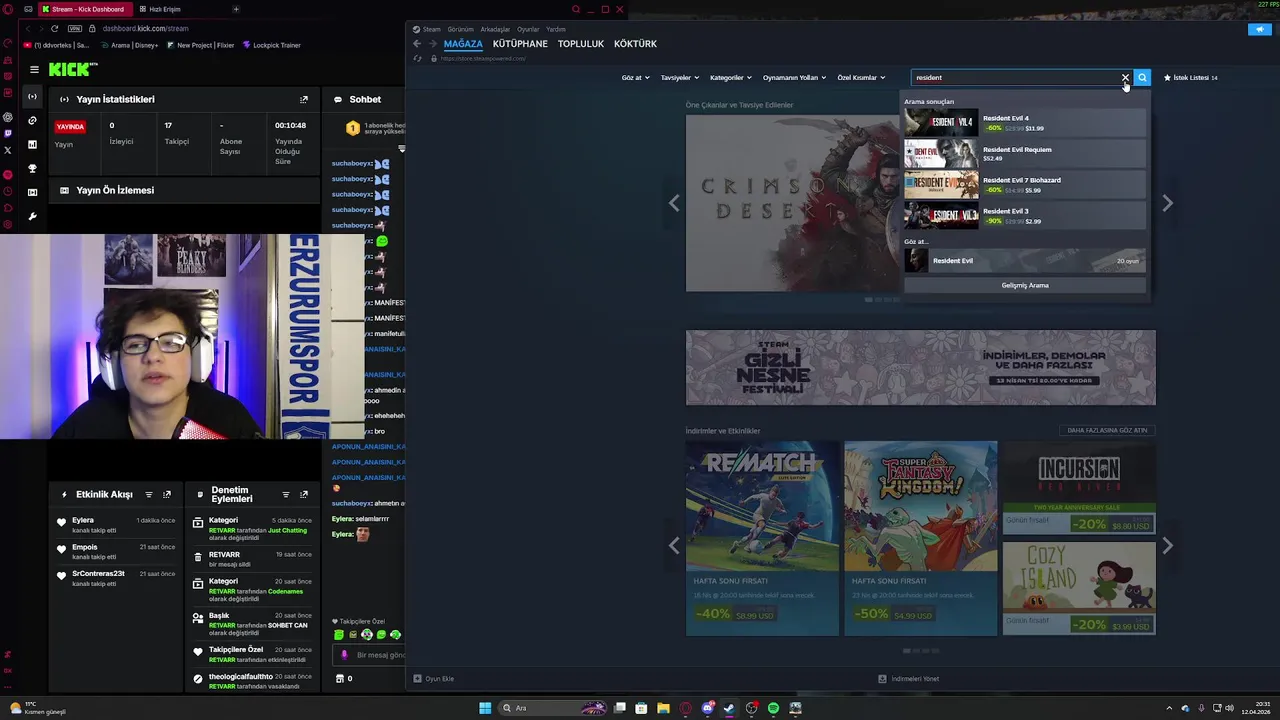Viewport: 1280px width, 720px height.
Task: Click İndirimleri Yönet at Steam bottom
Action: pyautogui.click(x=909, y=679)
